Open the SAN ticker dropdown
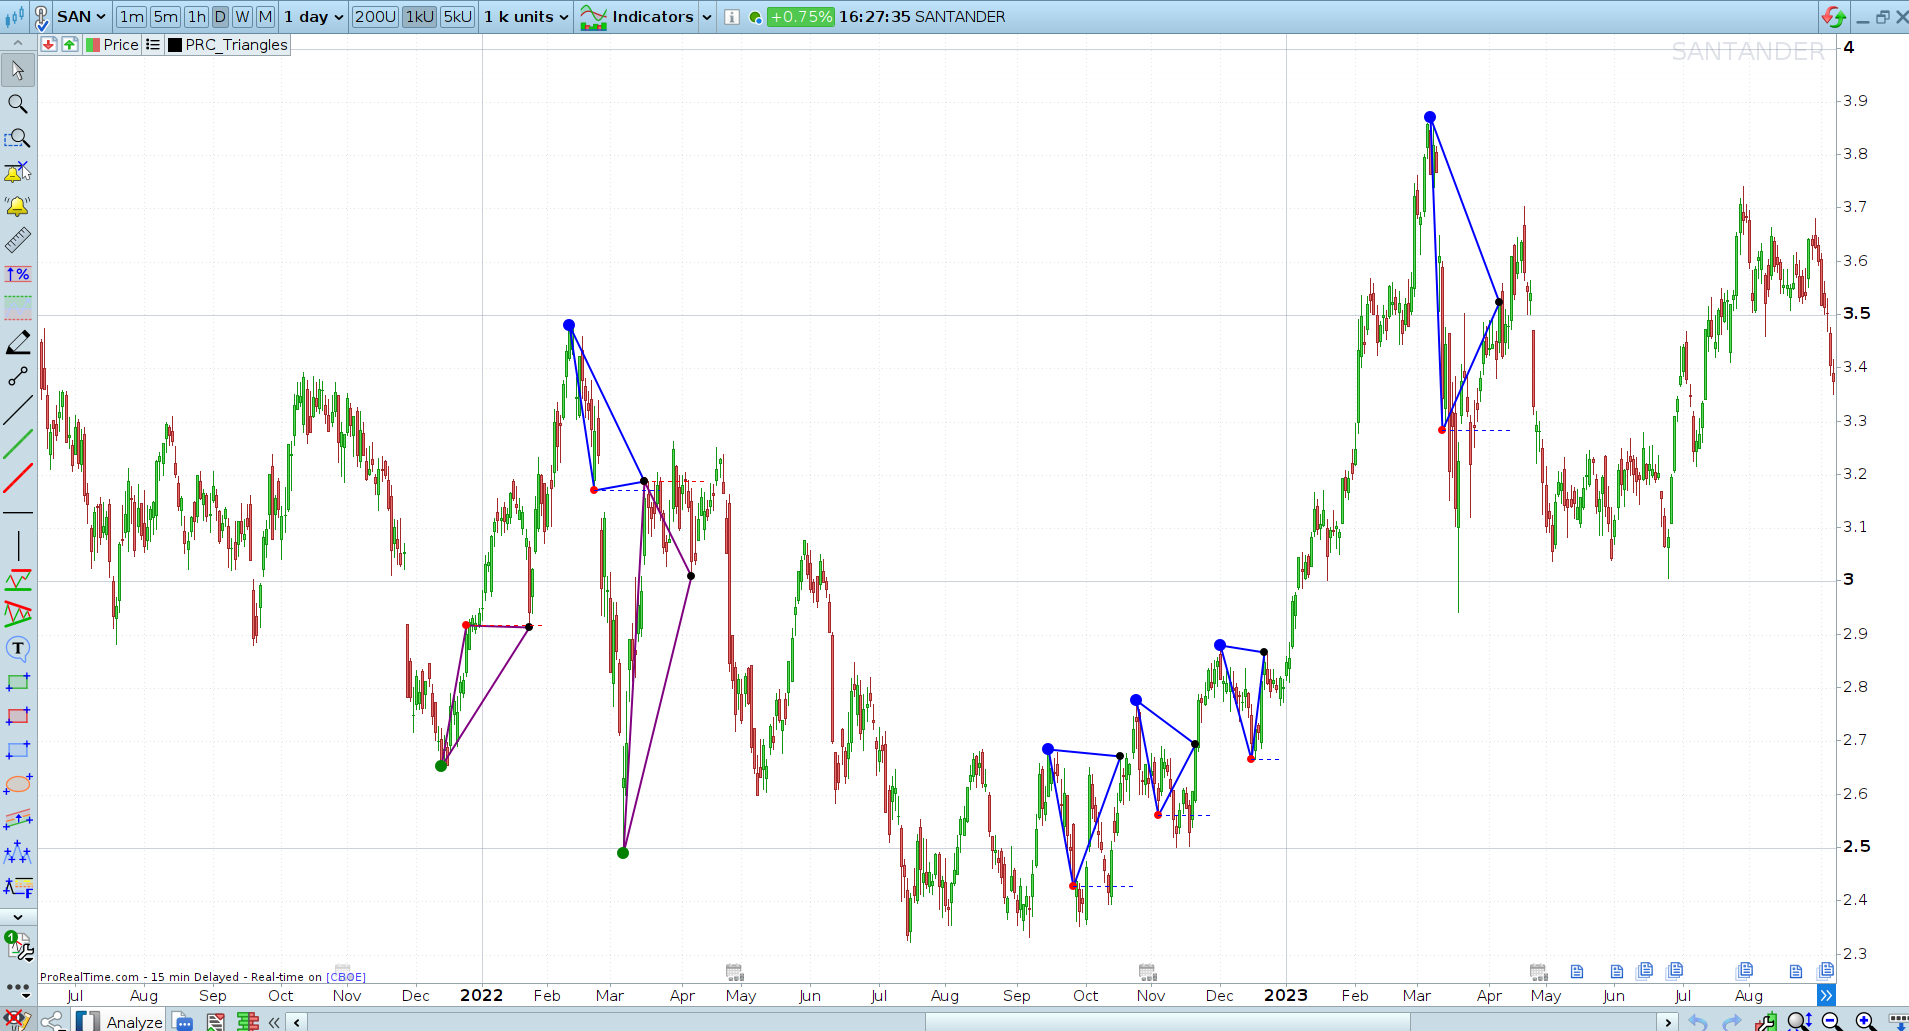Image resolution: width=1909 pixels, height=1031 pixels. (x=81, y=17)
